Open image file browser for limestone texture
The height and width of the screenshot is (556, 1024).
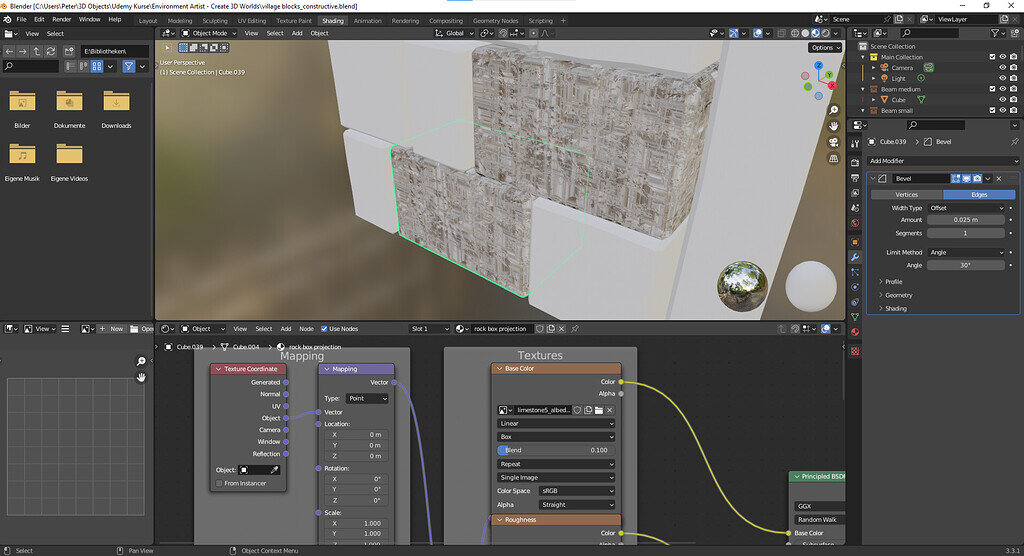click(598, 410)
